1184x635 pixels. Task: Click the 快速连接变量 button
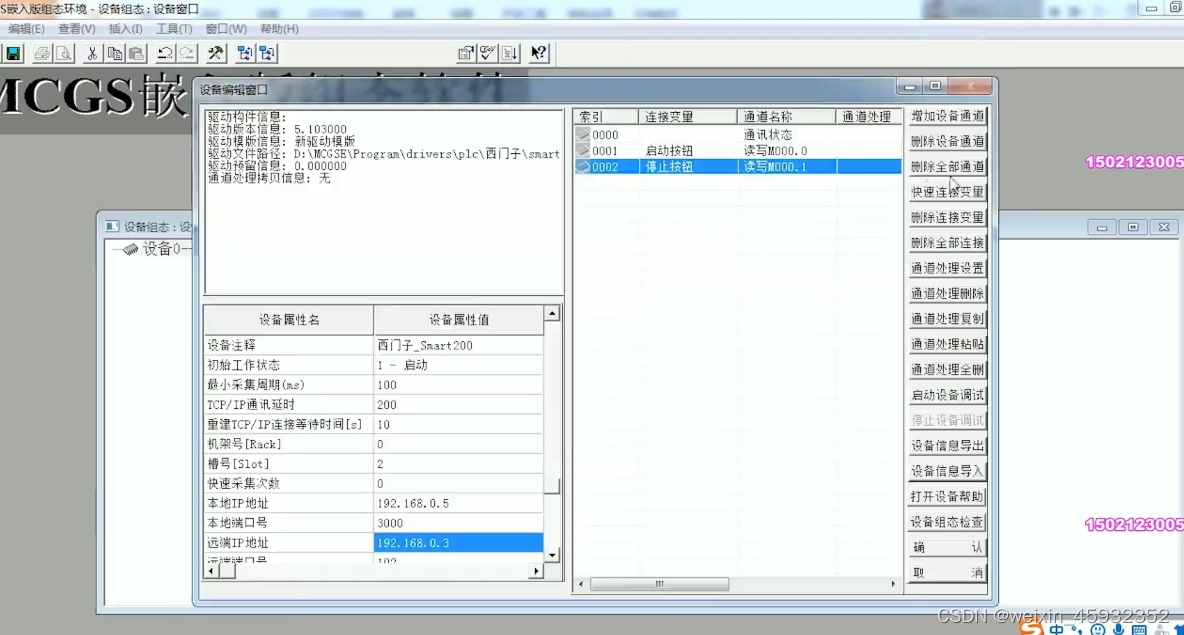[x=947, y=192]
